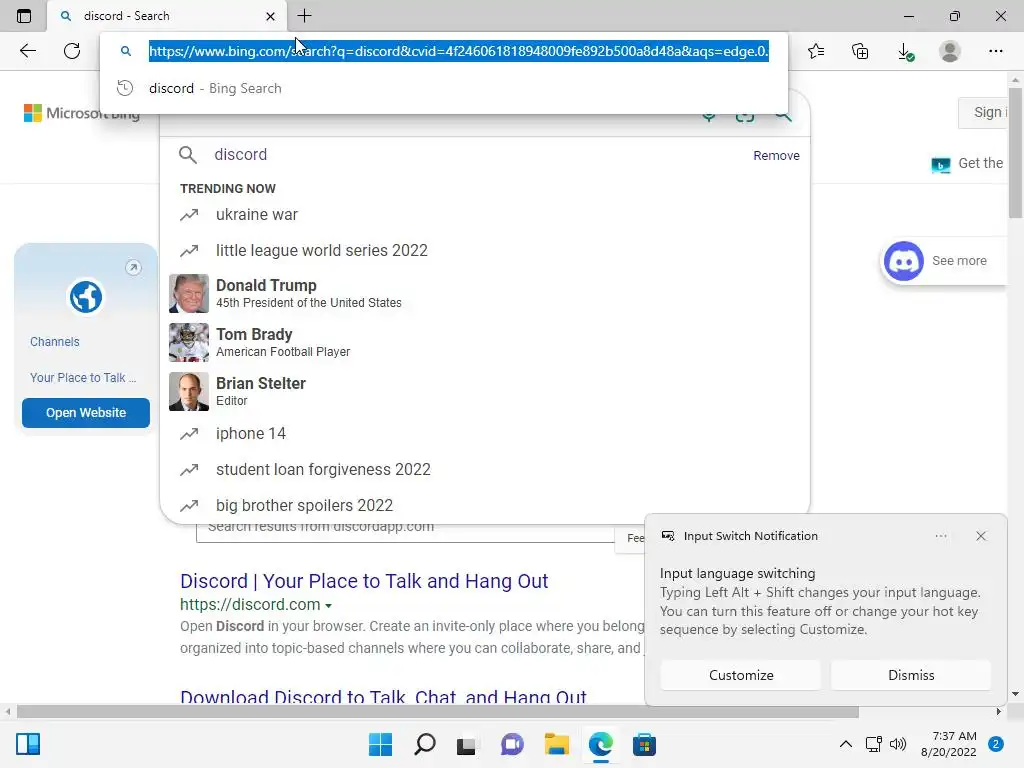
Task: Click the Get the Bing app link
Action: (x=968, y=163)
